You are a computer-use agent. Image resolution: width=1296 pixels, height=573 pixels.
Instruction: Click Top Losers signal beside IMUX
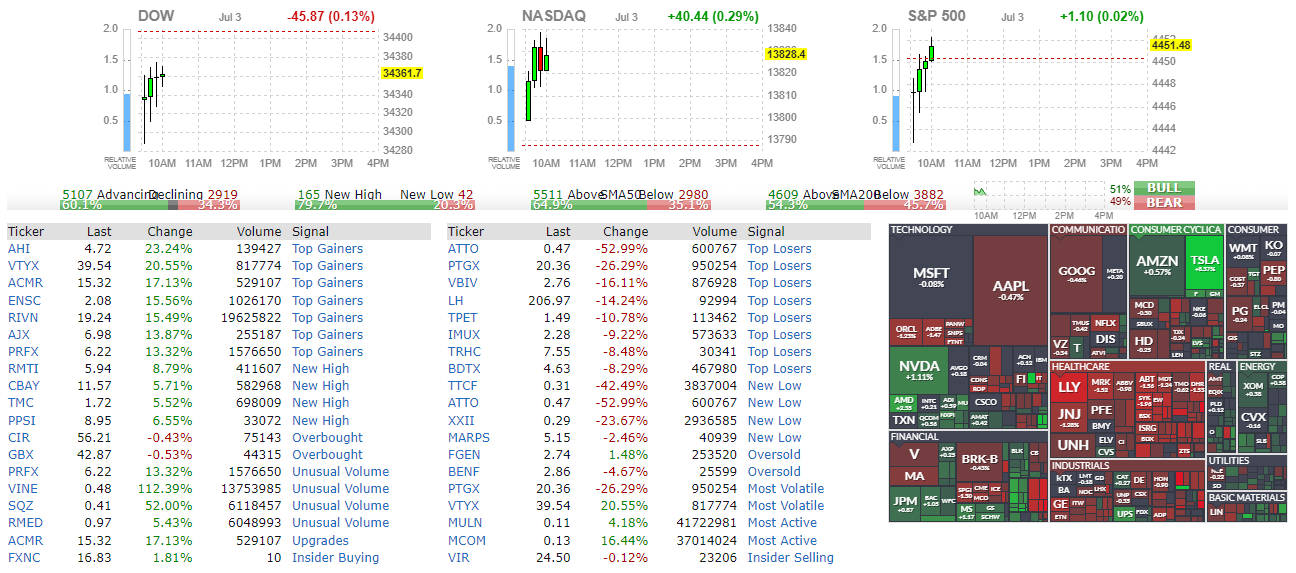point(779,334)
